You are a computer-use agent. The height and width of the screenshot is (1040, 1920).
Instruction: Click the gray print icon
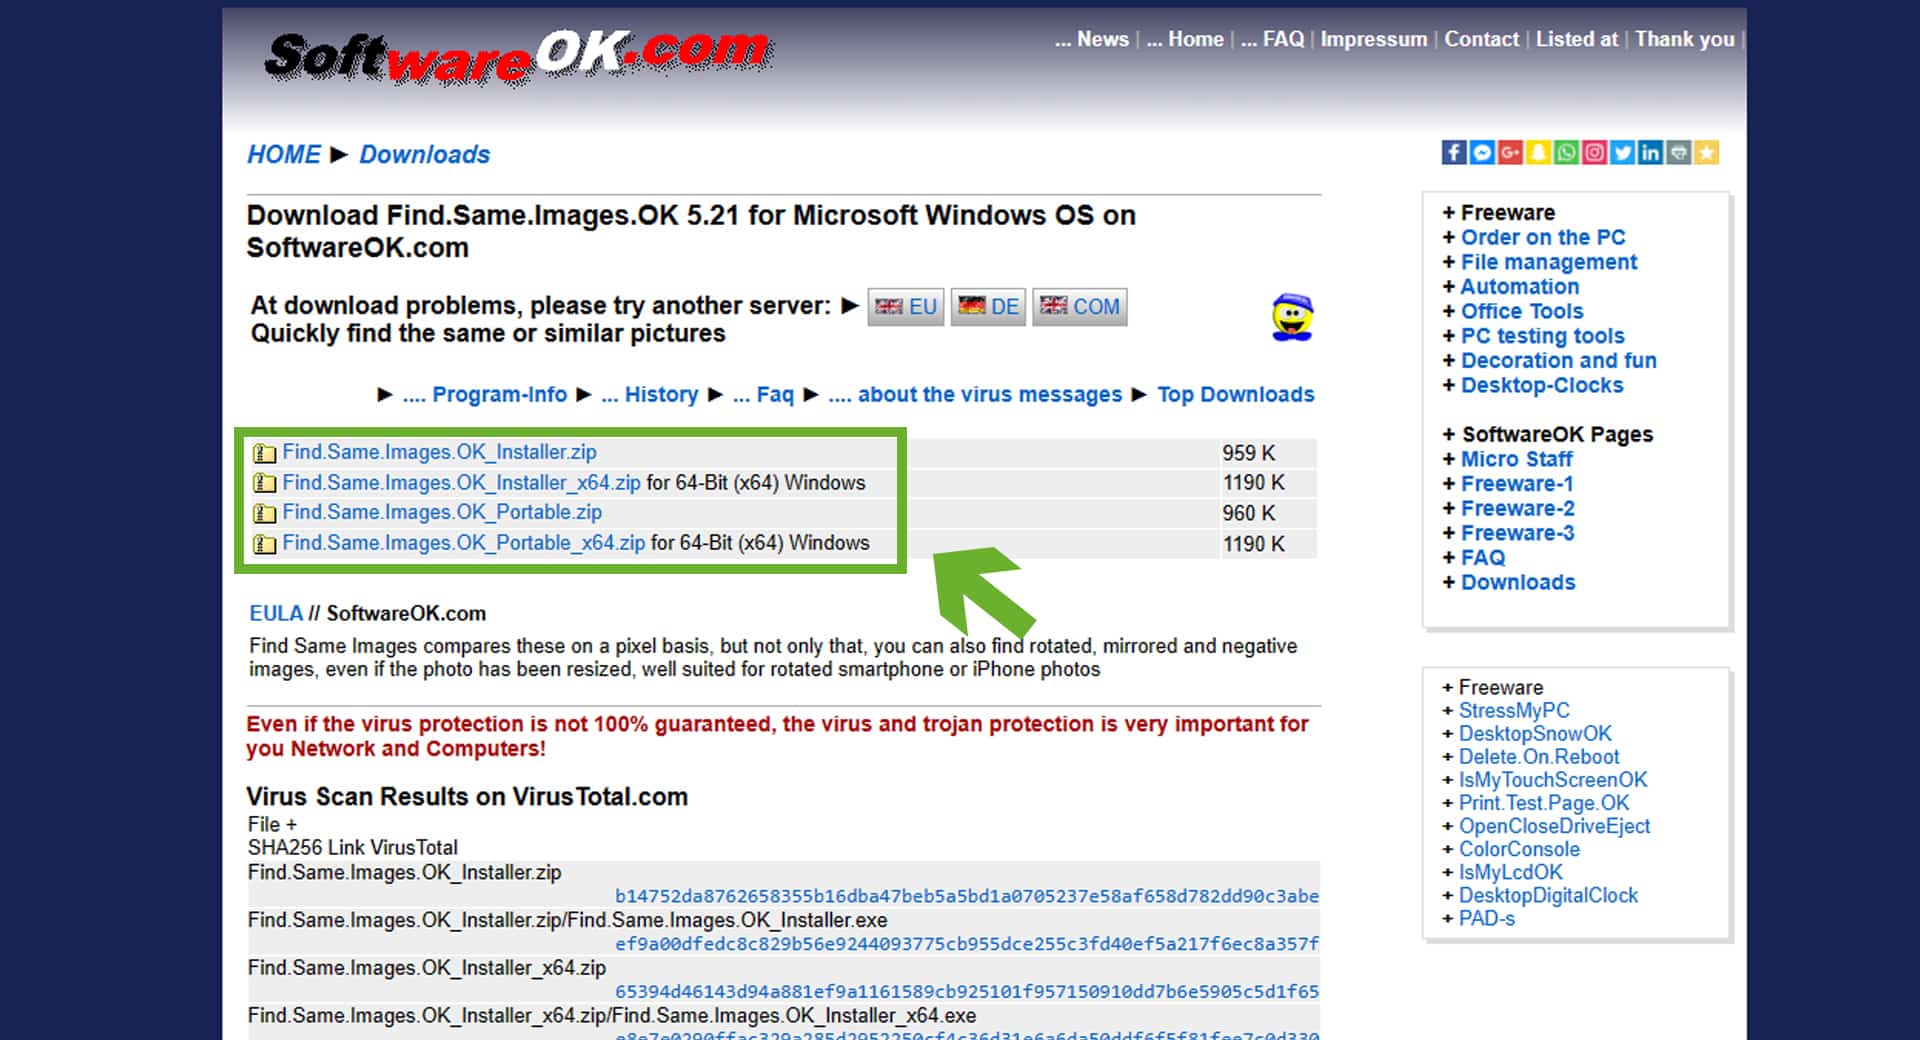[x=1678, y=152]
